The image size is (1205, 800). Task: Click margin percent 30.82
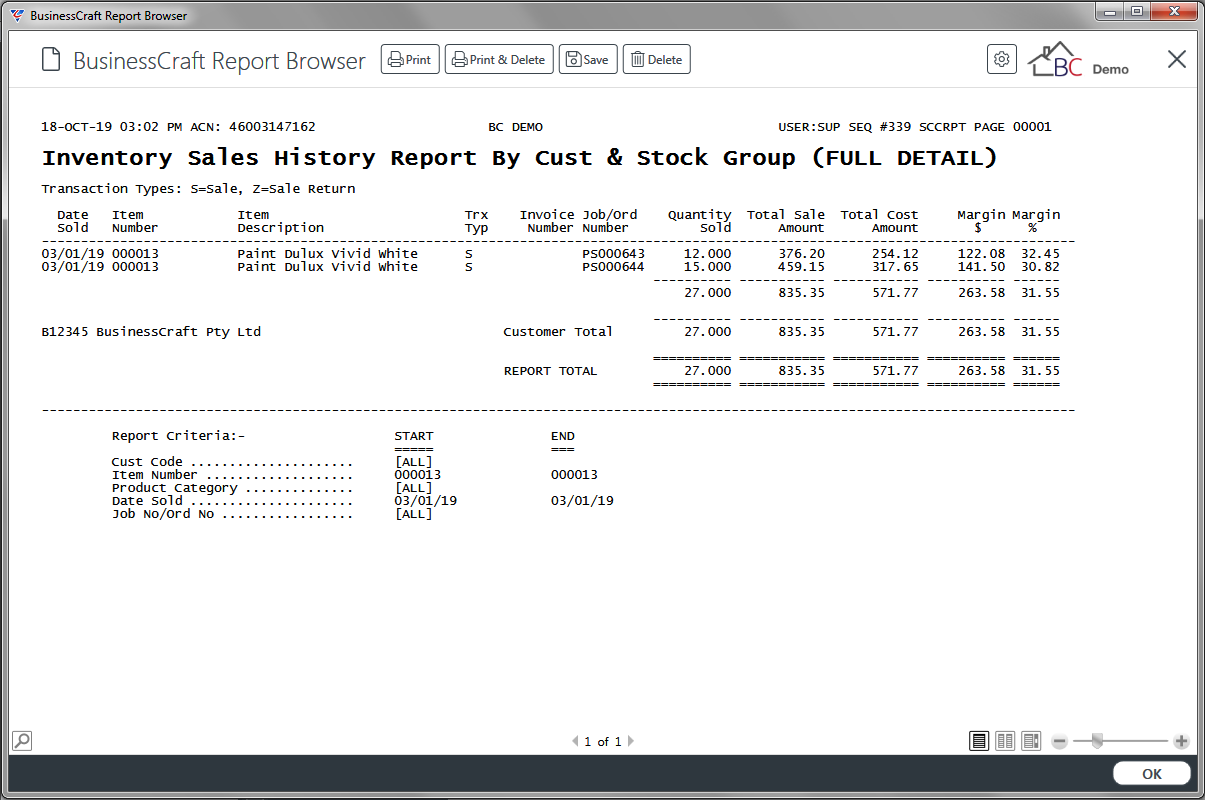point(1040,267)
